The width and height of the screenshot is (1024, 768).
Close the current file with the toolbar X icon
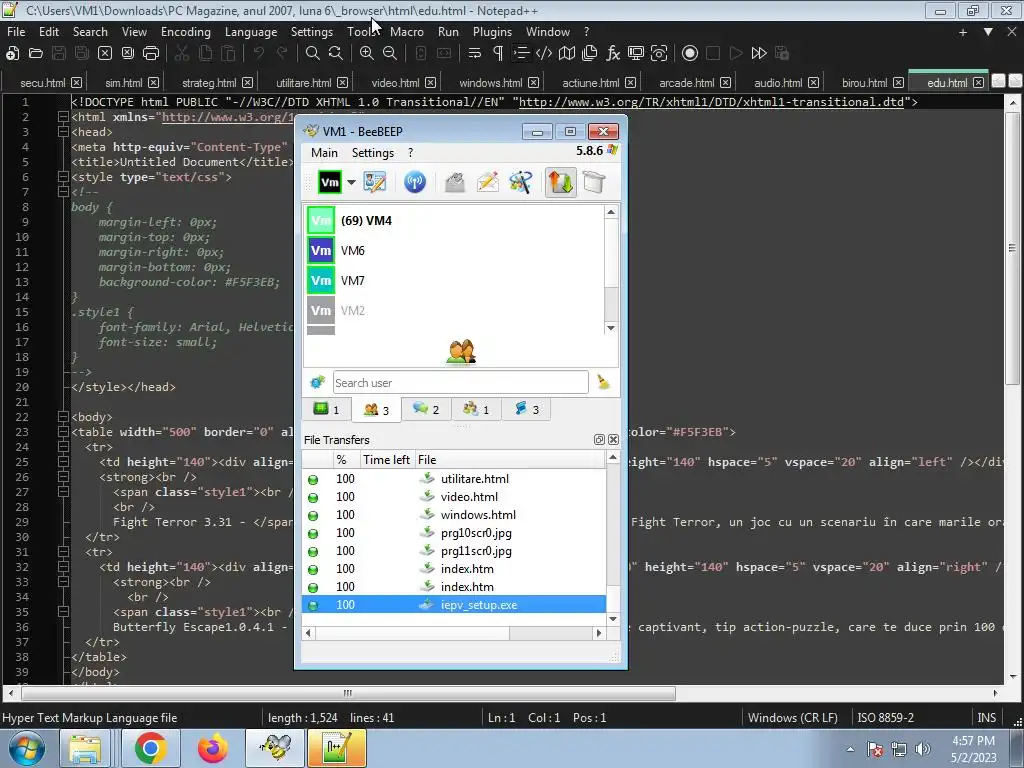(x=104, y=54)
